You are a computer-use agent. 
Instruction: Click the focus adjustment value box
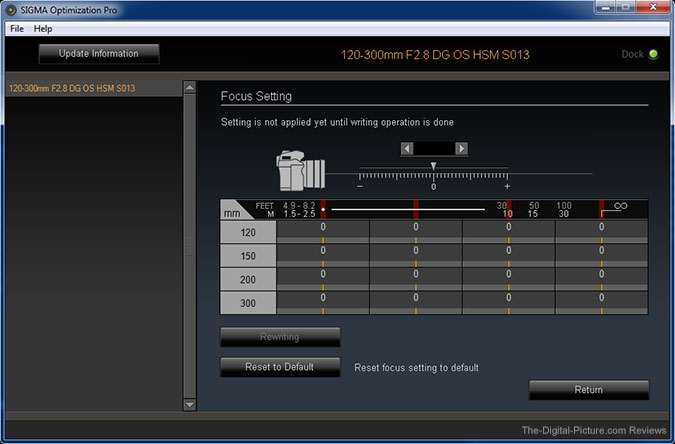click(434, 149)
